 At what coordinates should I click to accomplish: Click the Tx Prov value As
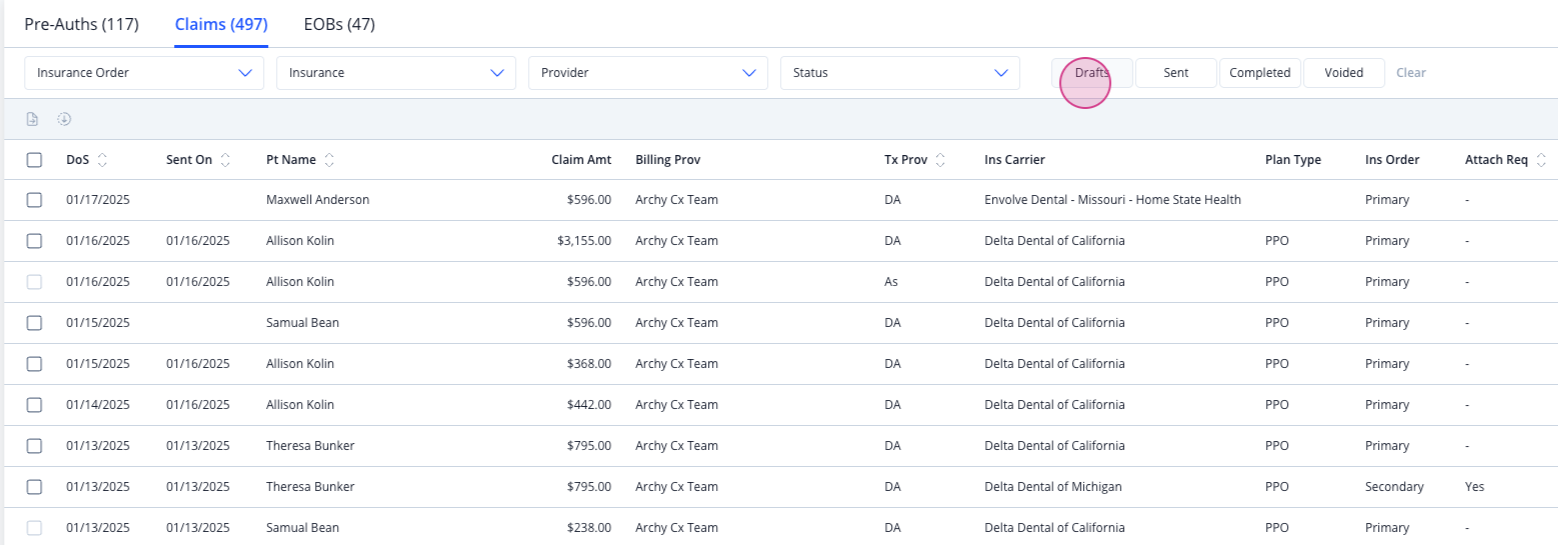[891, 282]
